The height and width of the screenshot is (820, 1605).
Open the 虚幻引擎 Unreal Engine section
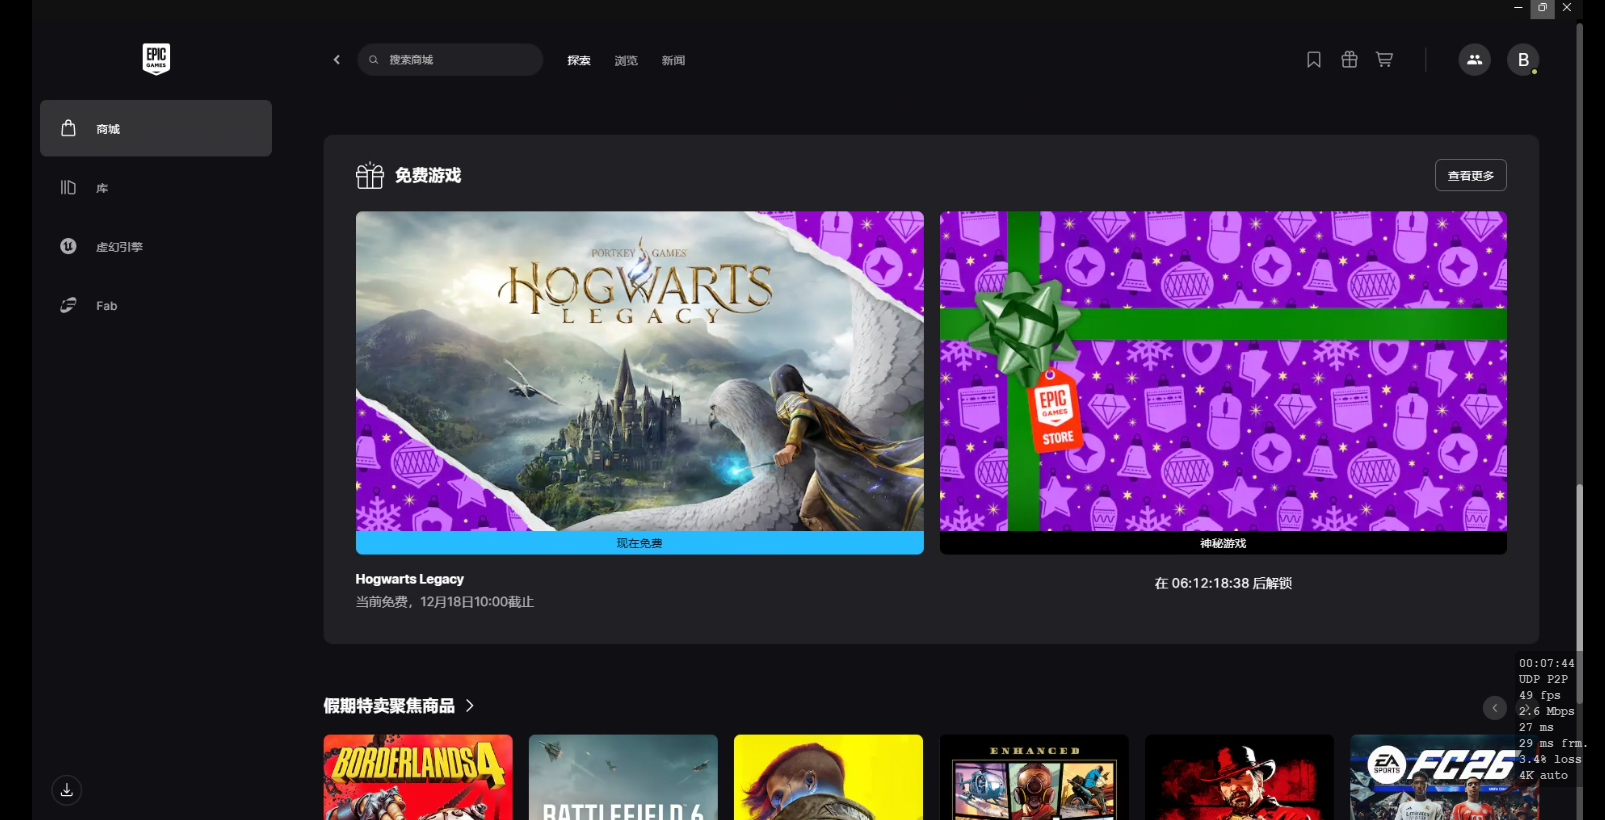pos(156,247)
